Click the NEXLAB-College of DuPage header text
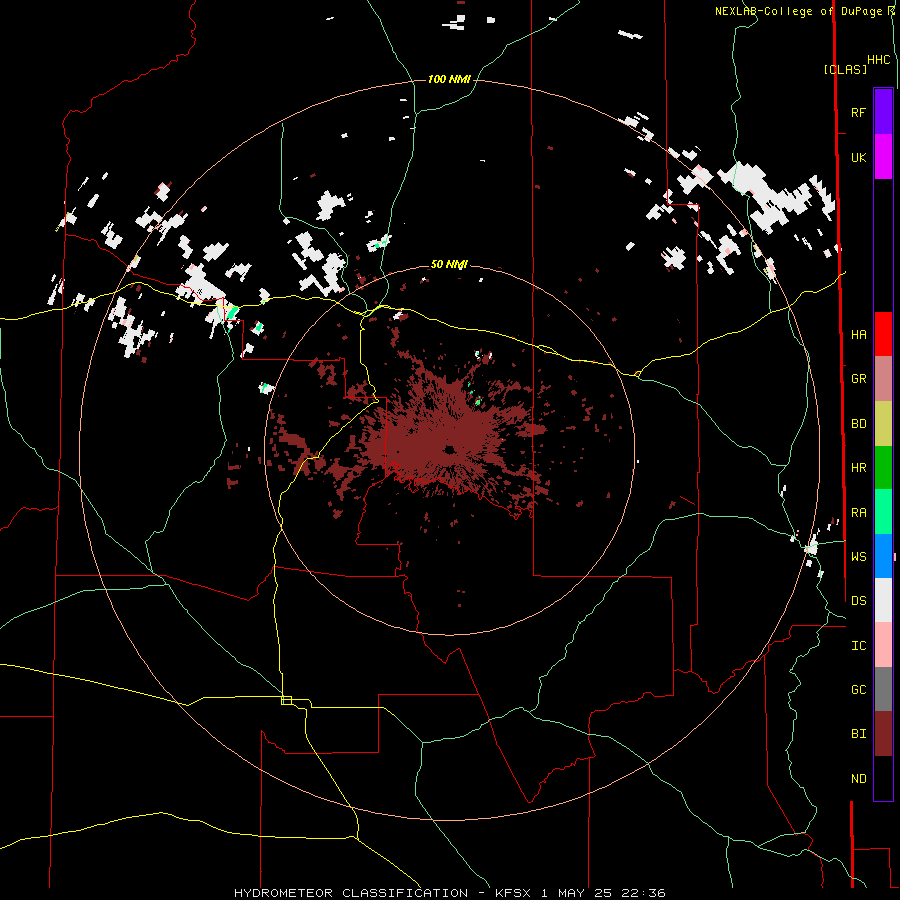This screenshot has height=900, width=900. coord(801,11)
